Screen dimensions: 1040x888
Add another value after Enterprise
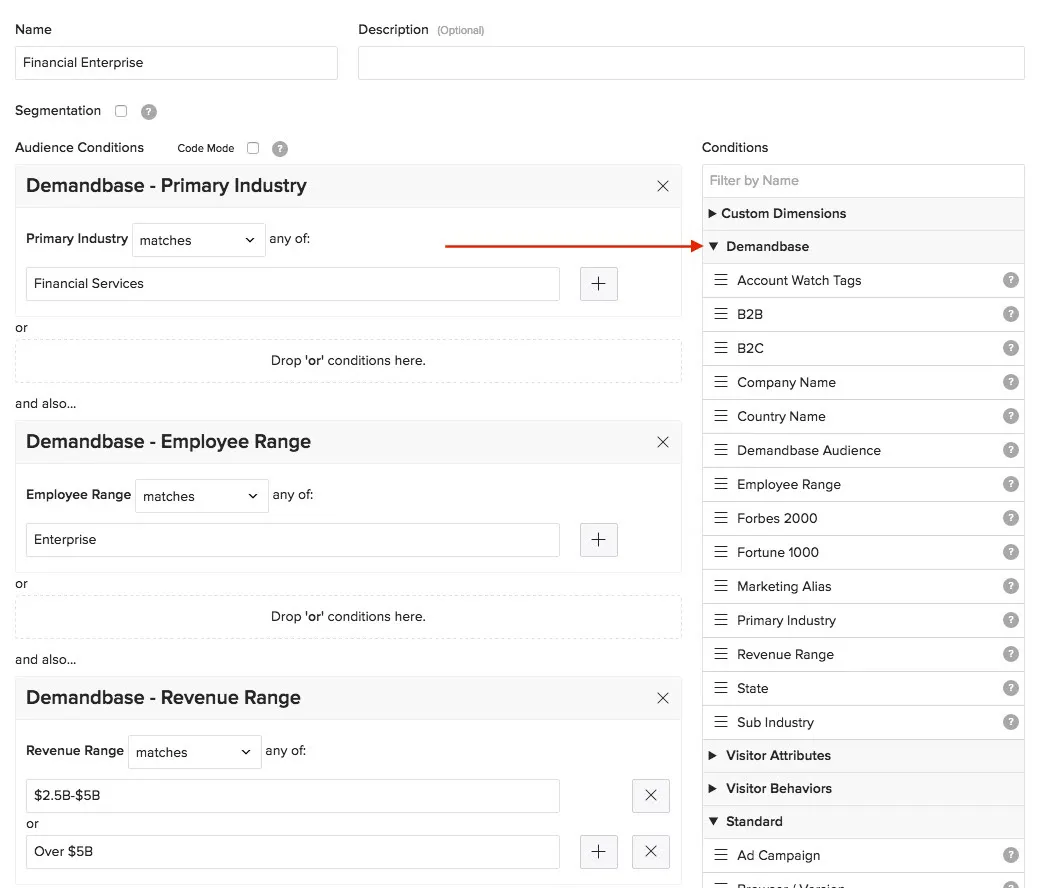pos(599,540)
